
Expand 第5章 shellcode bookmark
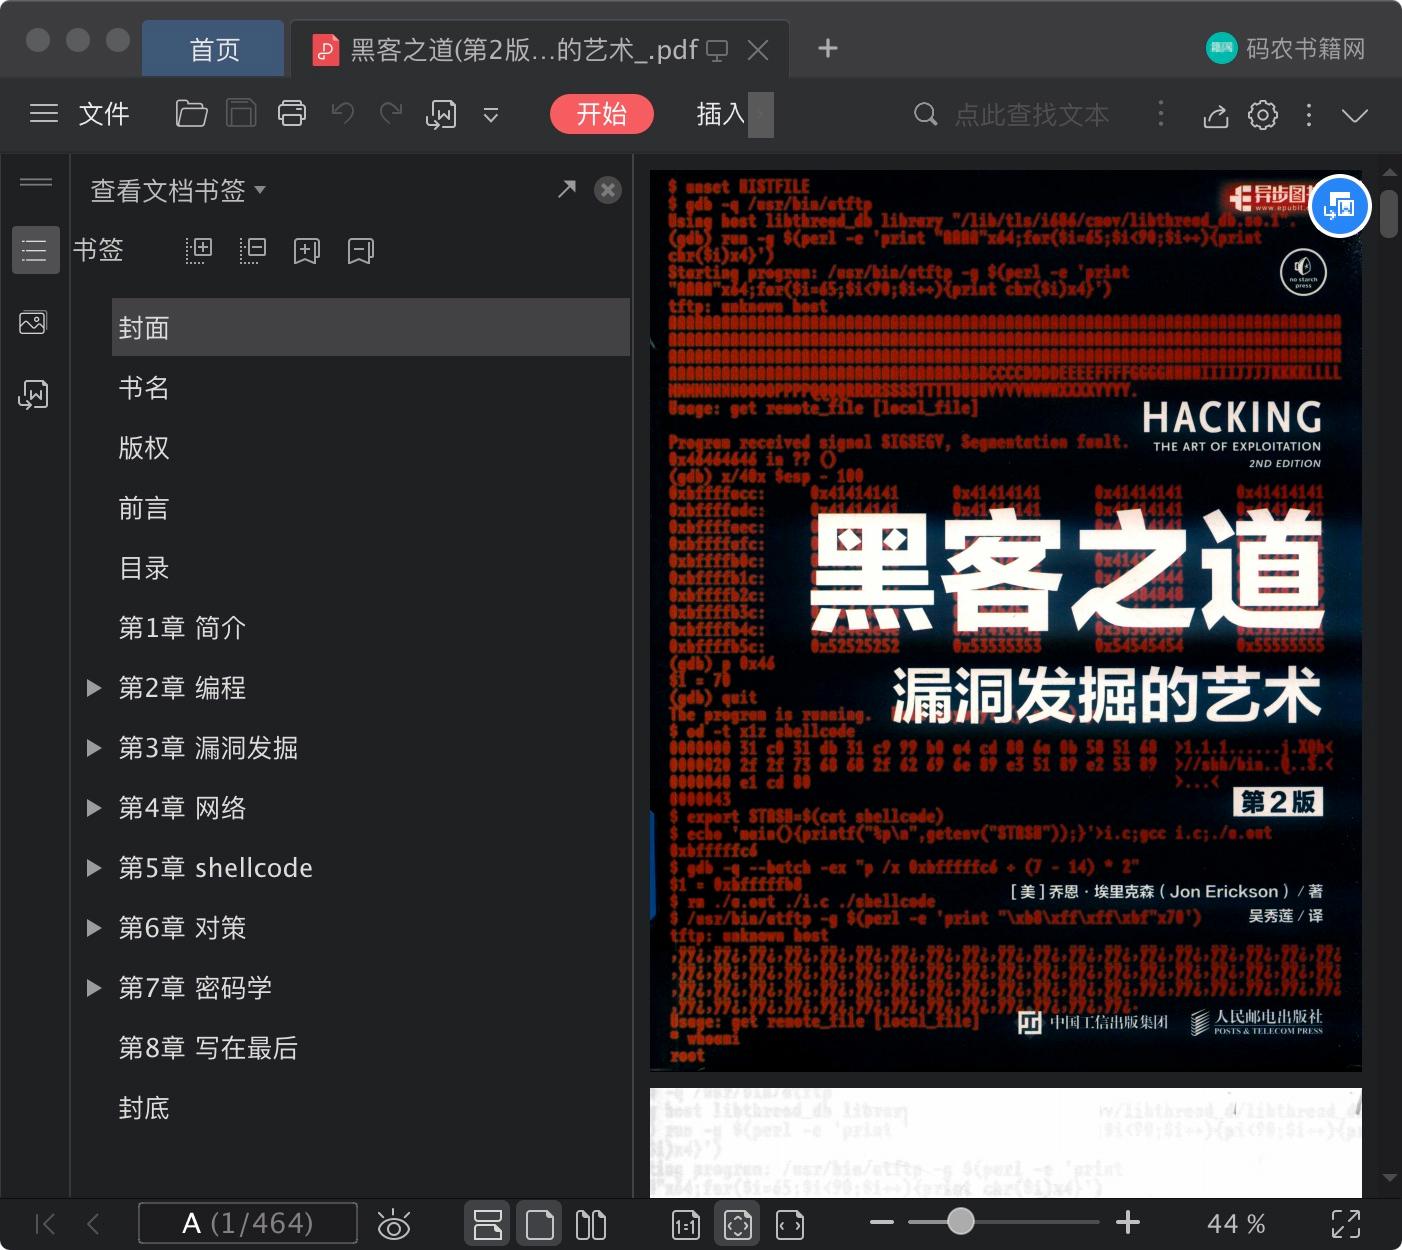94,868
